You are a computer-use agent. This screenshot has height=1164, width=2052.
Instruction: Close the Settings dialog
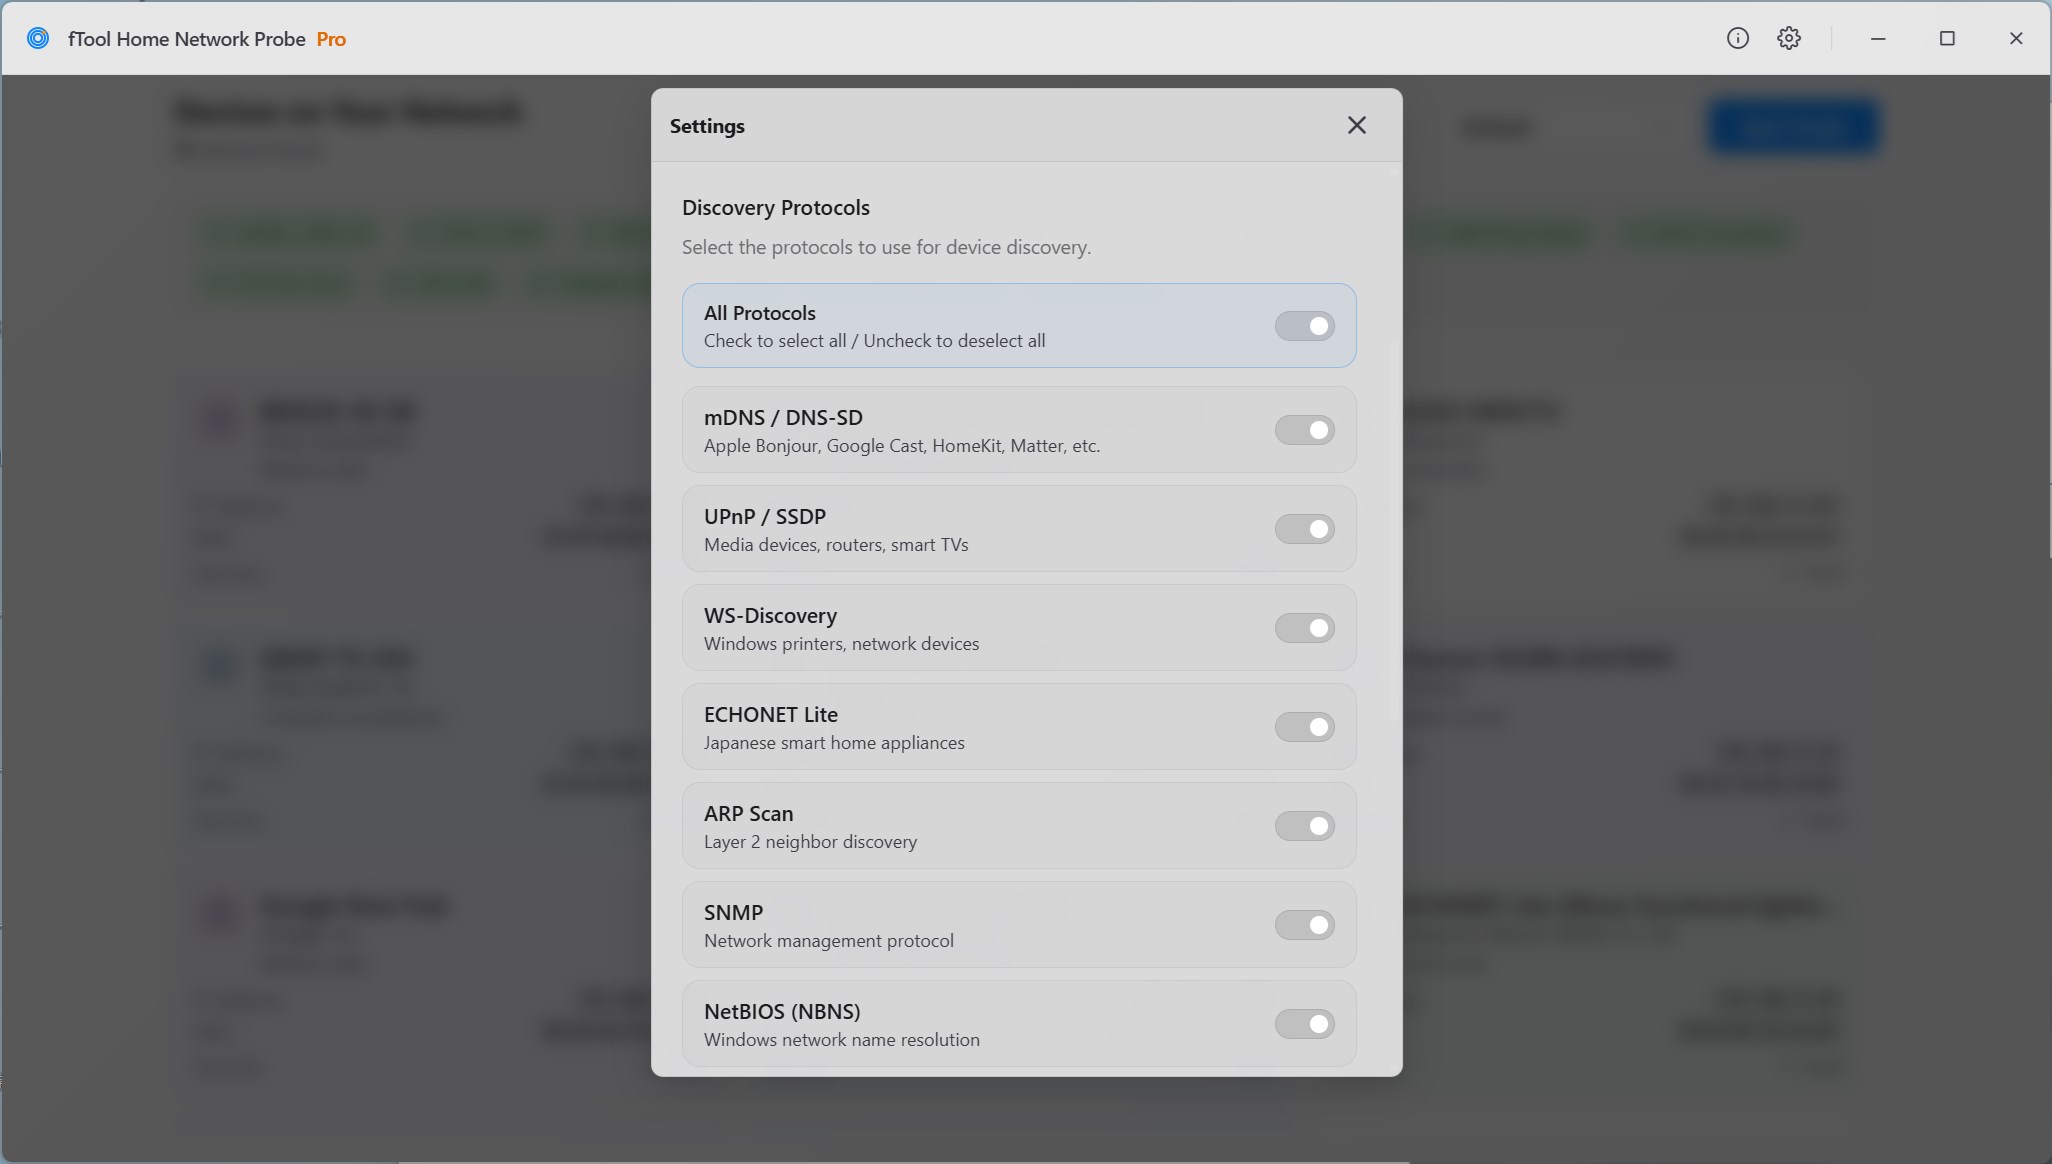pyautogui.click(x=1356, y=125)
